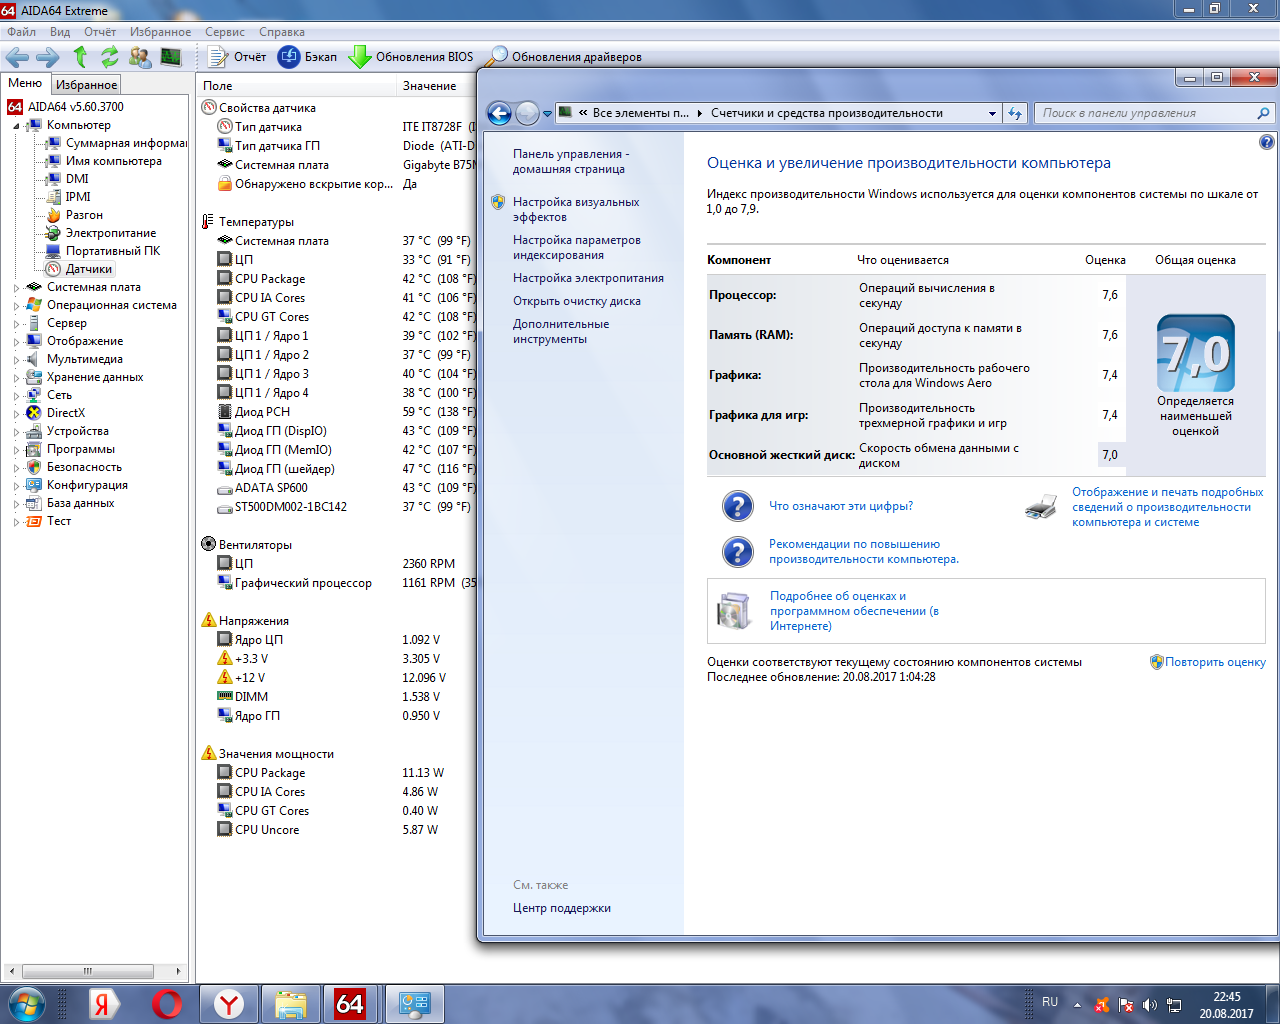The image size is (1280, 1024).
Task: Click the green monitor graph icon in AIDA64 toolbar
Action: 171,57
